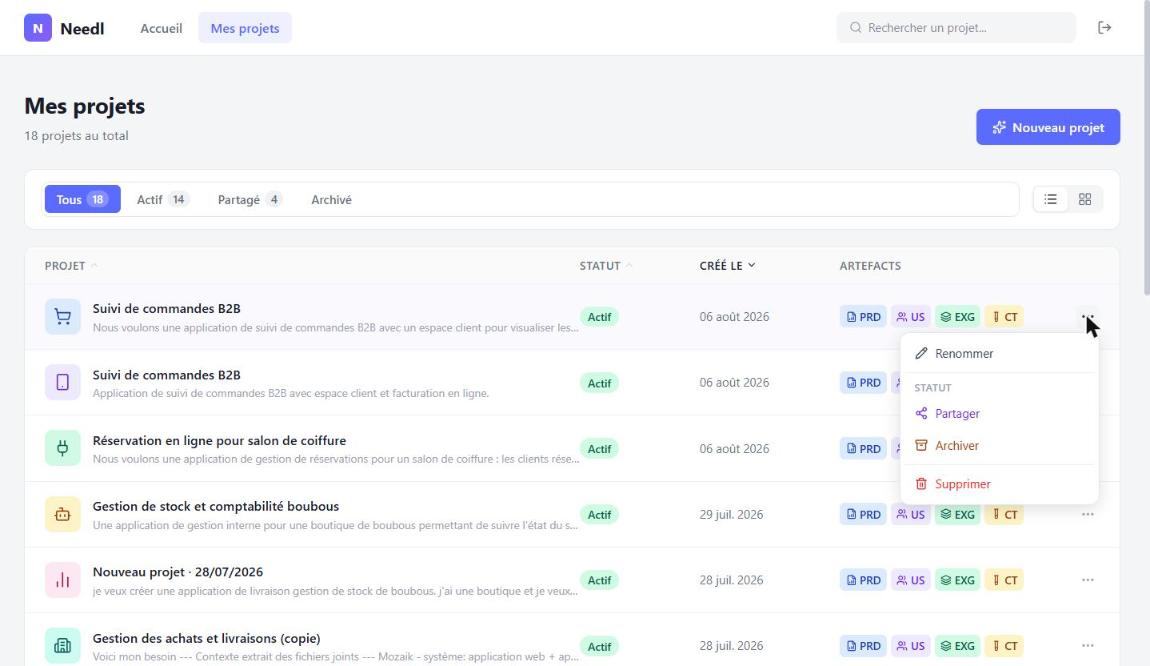Open PRD artefact of Gestion des achats et livraisons
This screenshot has height=666, width=1150.
[863, 645]
